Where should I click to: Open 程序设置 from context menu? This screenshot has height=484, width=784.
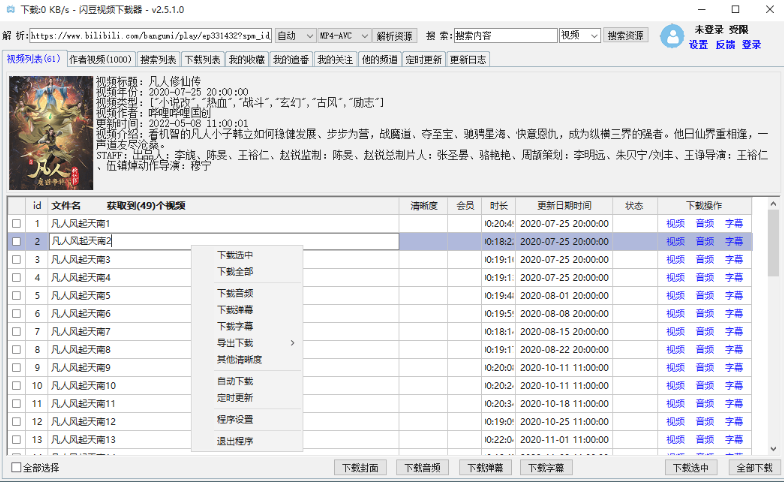click(235, 419)
